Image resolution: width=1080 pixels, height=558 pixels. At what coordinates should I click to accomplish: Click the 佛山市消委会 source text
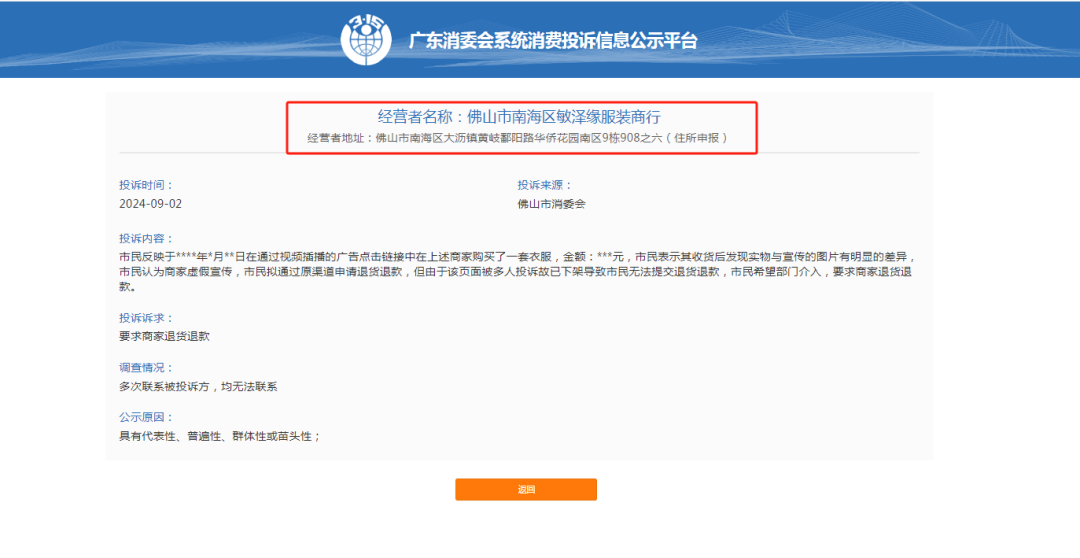click(x=551, y=205)
